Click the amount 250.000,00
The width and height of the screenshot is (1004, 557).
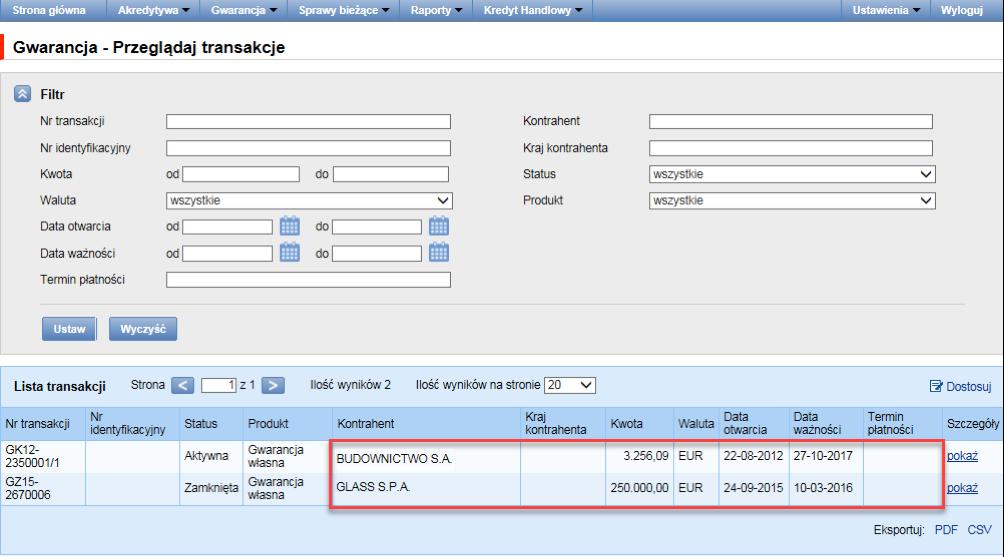tap(639, 488)
